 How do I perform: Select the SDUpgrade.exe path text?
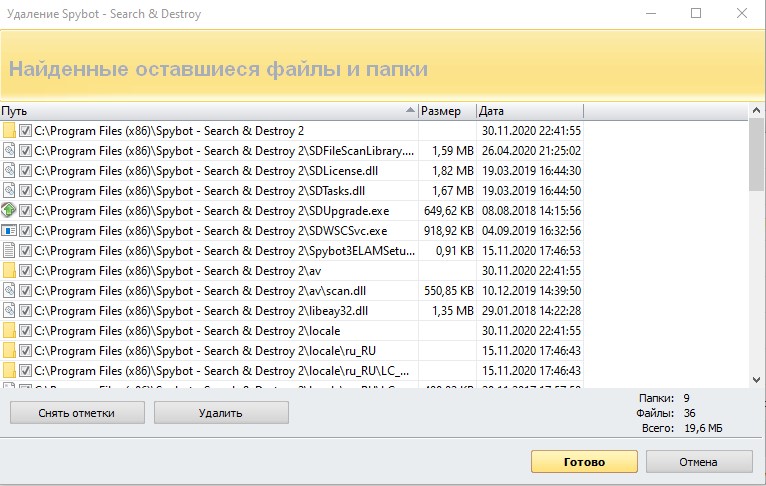point(212,211)
